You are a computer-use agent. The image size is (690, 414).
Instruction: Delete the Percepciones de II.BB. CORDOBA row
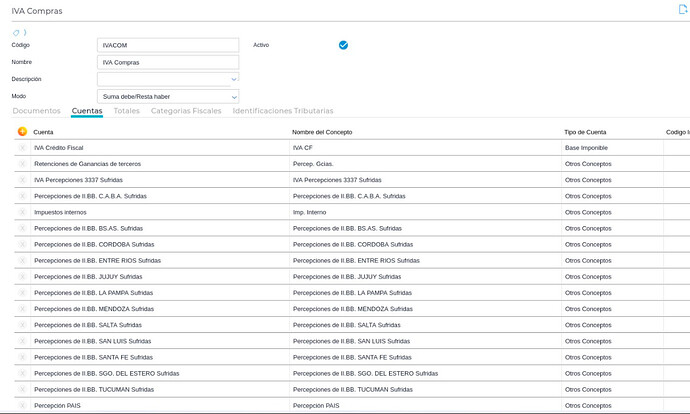(22, 245)
